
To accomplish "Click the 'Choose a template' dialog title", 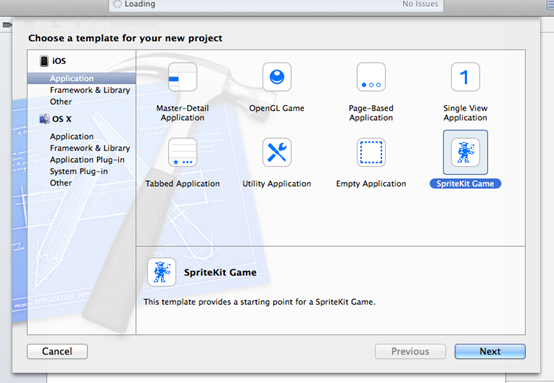I will (125, 38).
